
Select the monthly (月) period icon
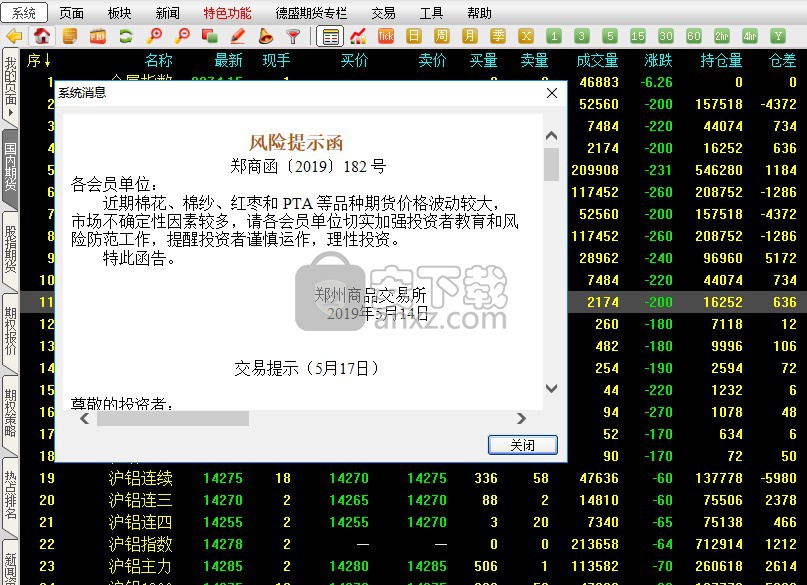click(469, 36)
